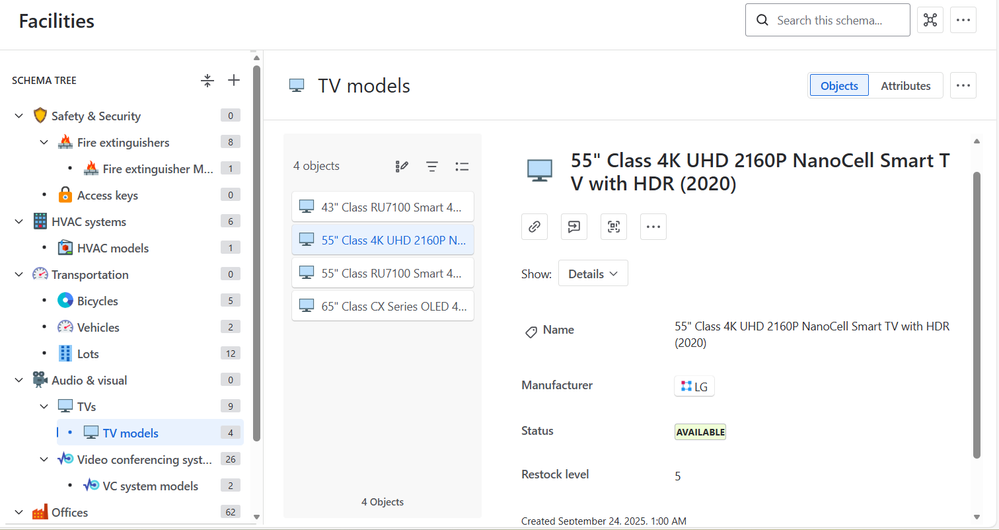999x530 pixels.
Task: Click the AVAILABLE status badge
Action: (x=700, y=432)
